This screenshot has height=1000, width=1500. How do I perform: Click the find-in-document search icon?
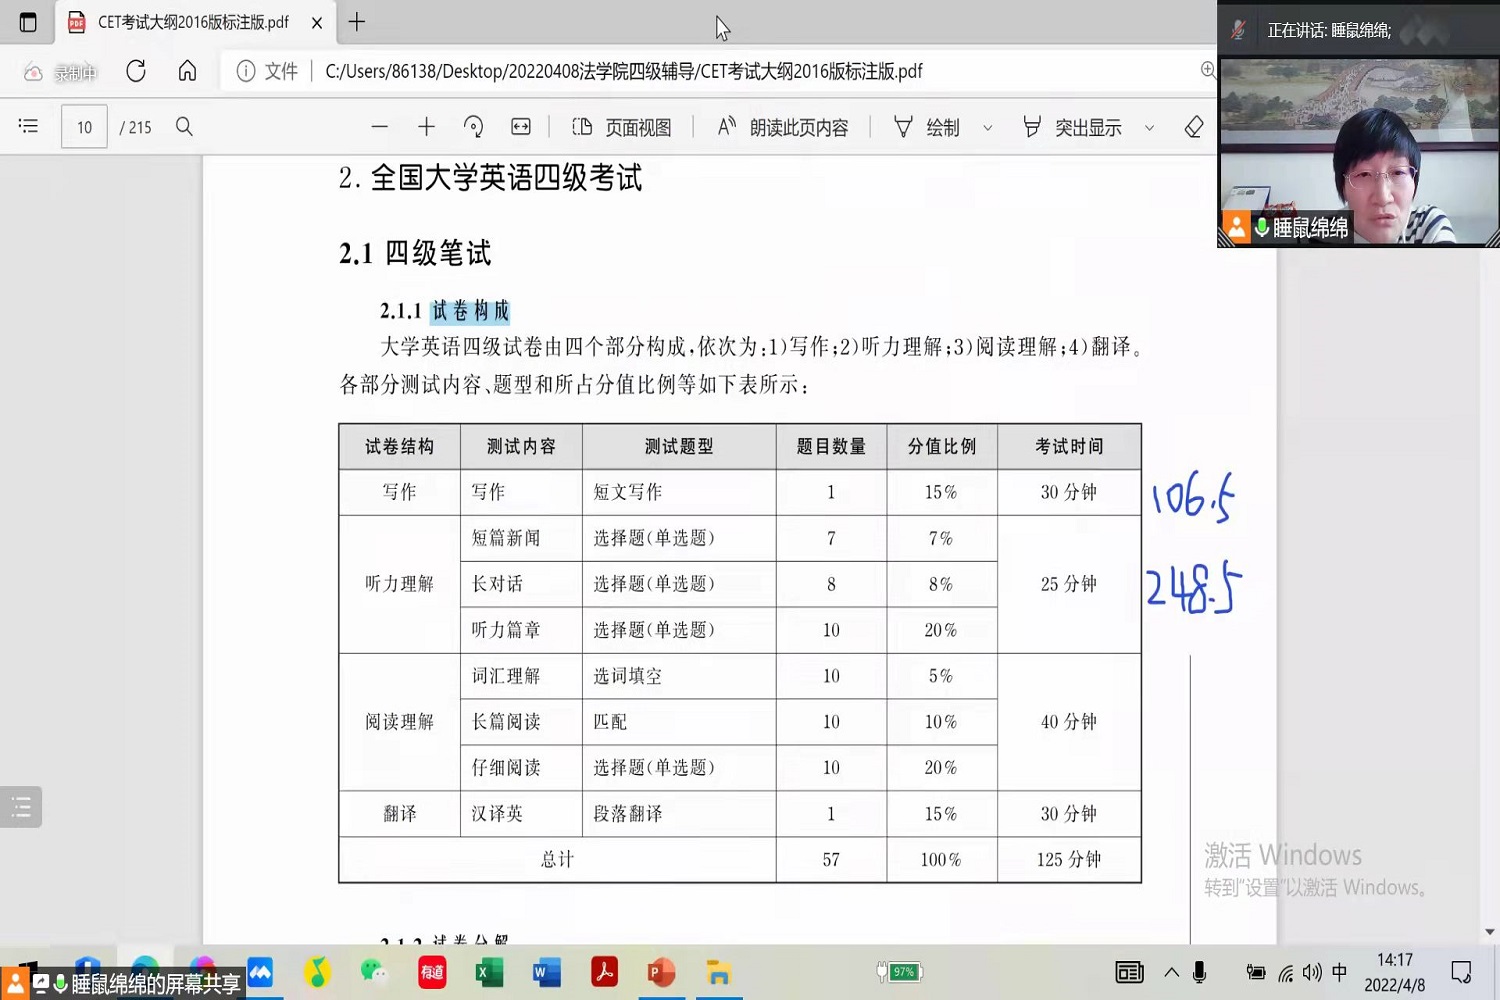point(184,127)
